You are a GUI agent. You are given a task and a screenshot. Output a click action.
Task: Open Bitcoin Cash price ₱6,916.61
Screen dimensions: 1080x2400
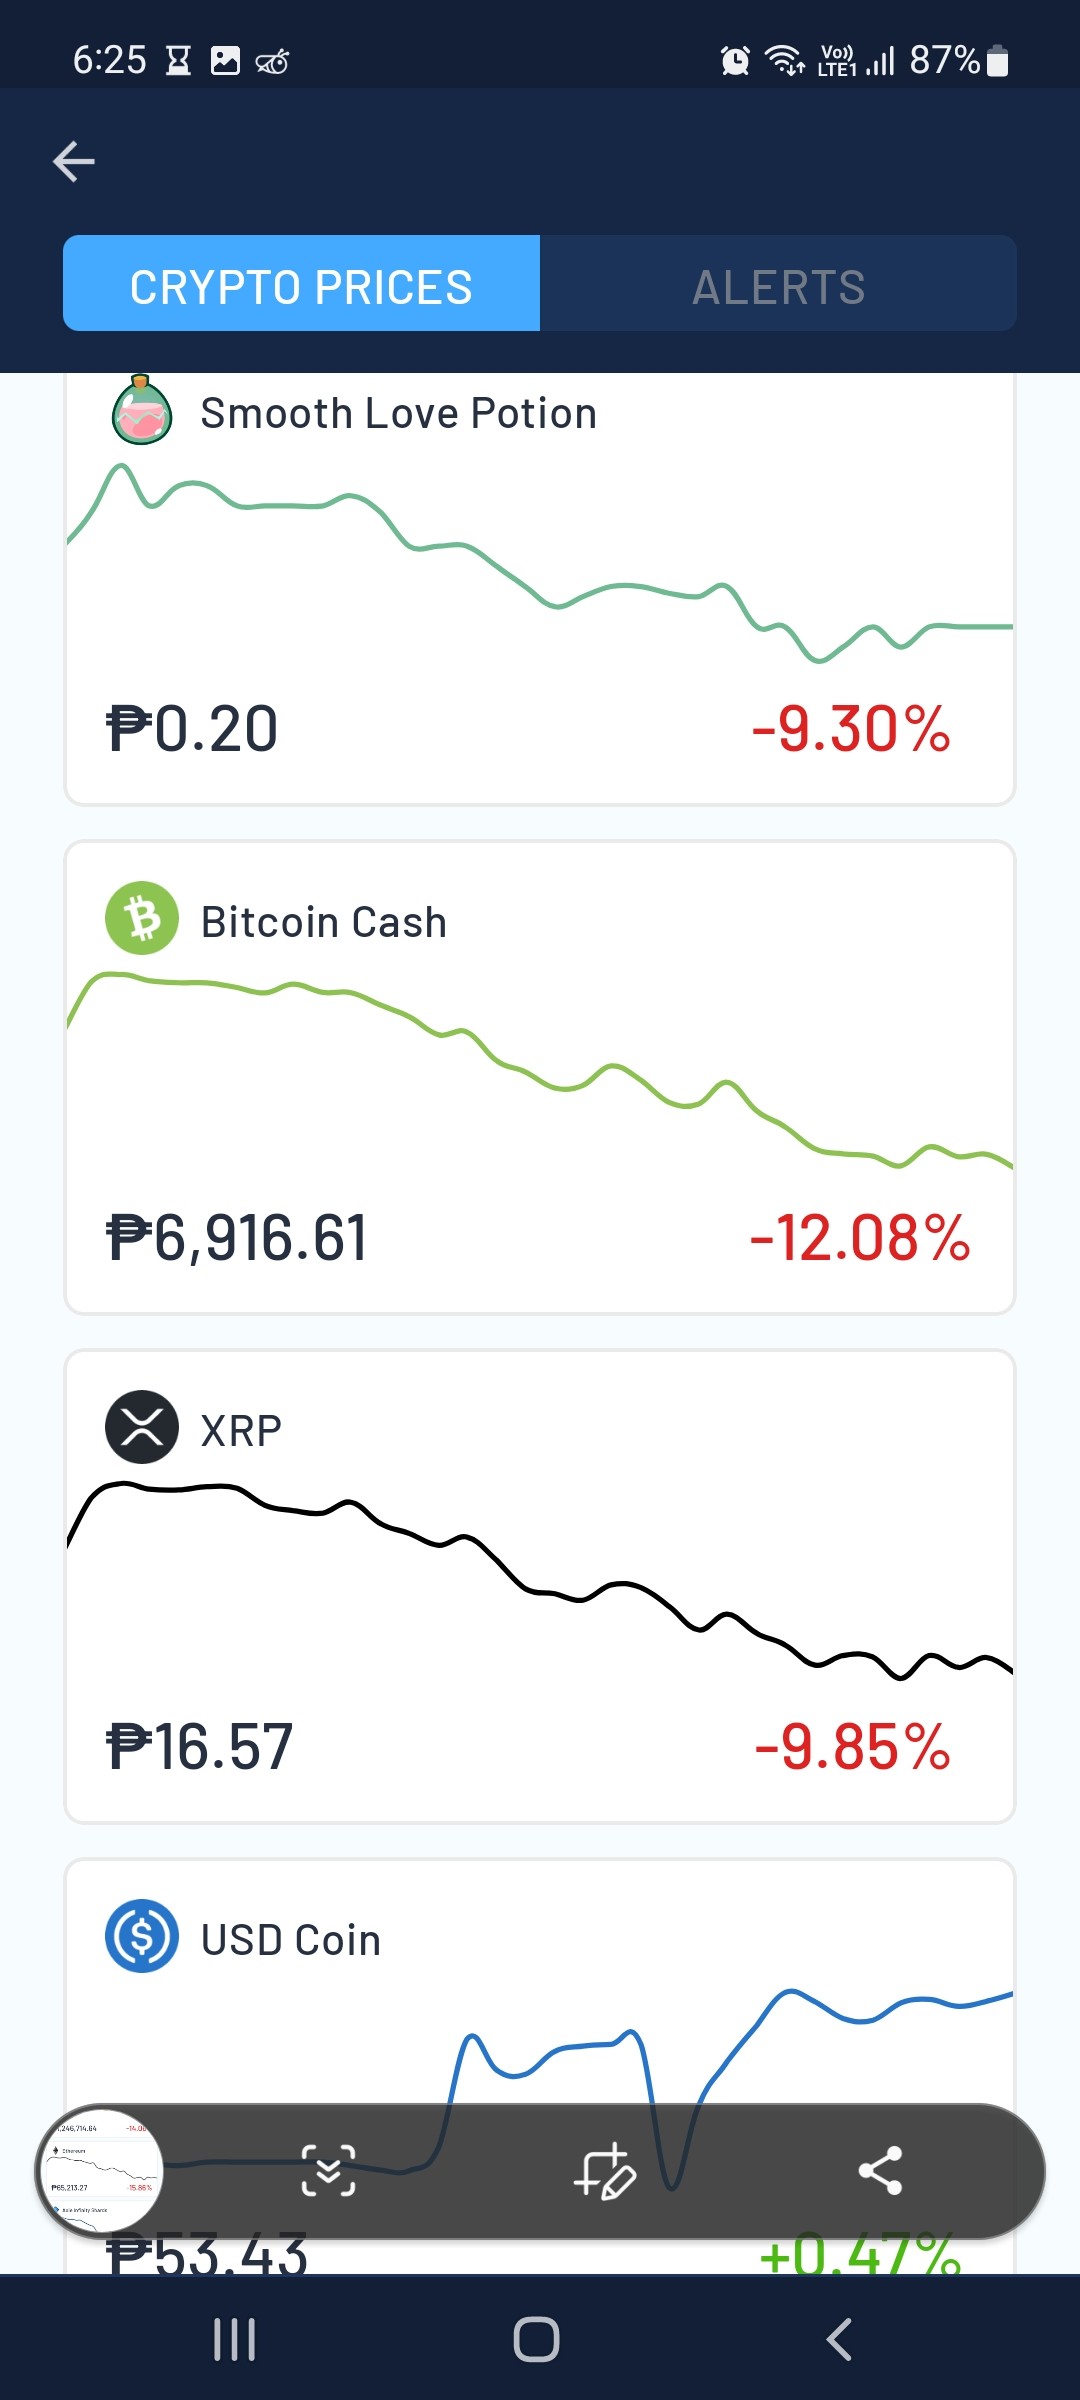(238, 1238)
